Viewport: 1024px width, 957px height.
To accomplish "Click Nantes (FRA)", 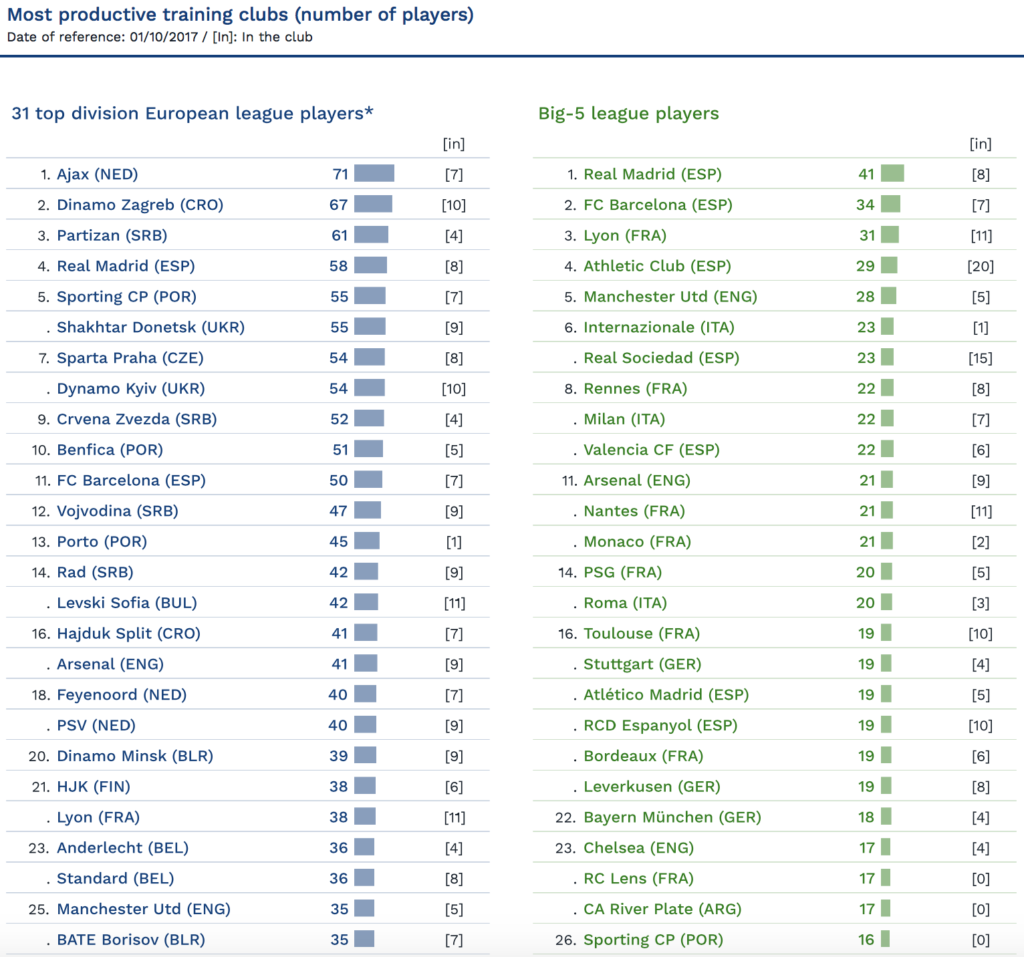I will pyautogui.click(x=634, y=511).
